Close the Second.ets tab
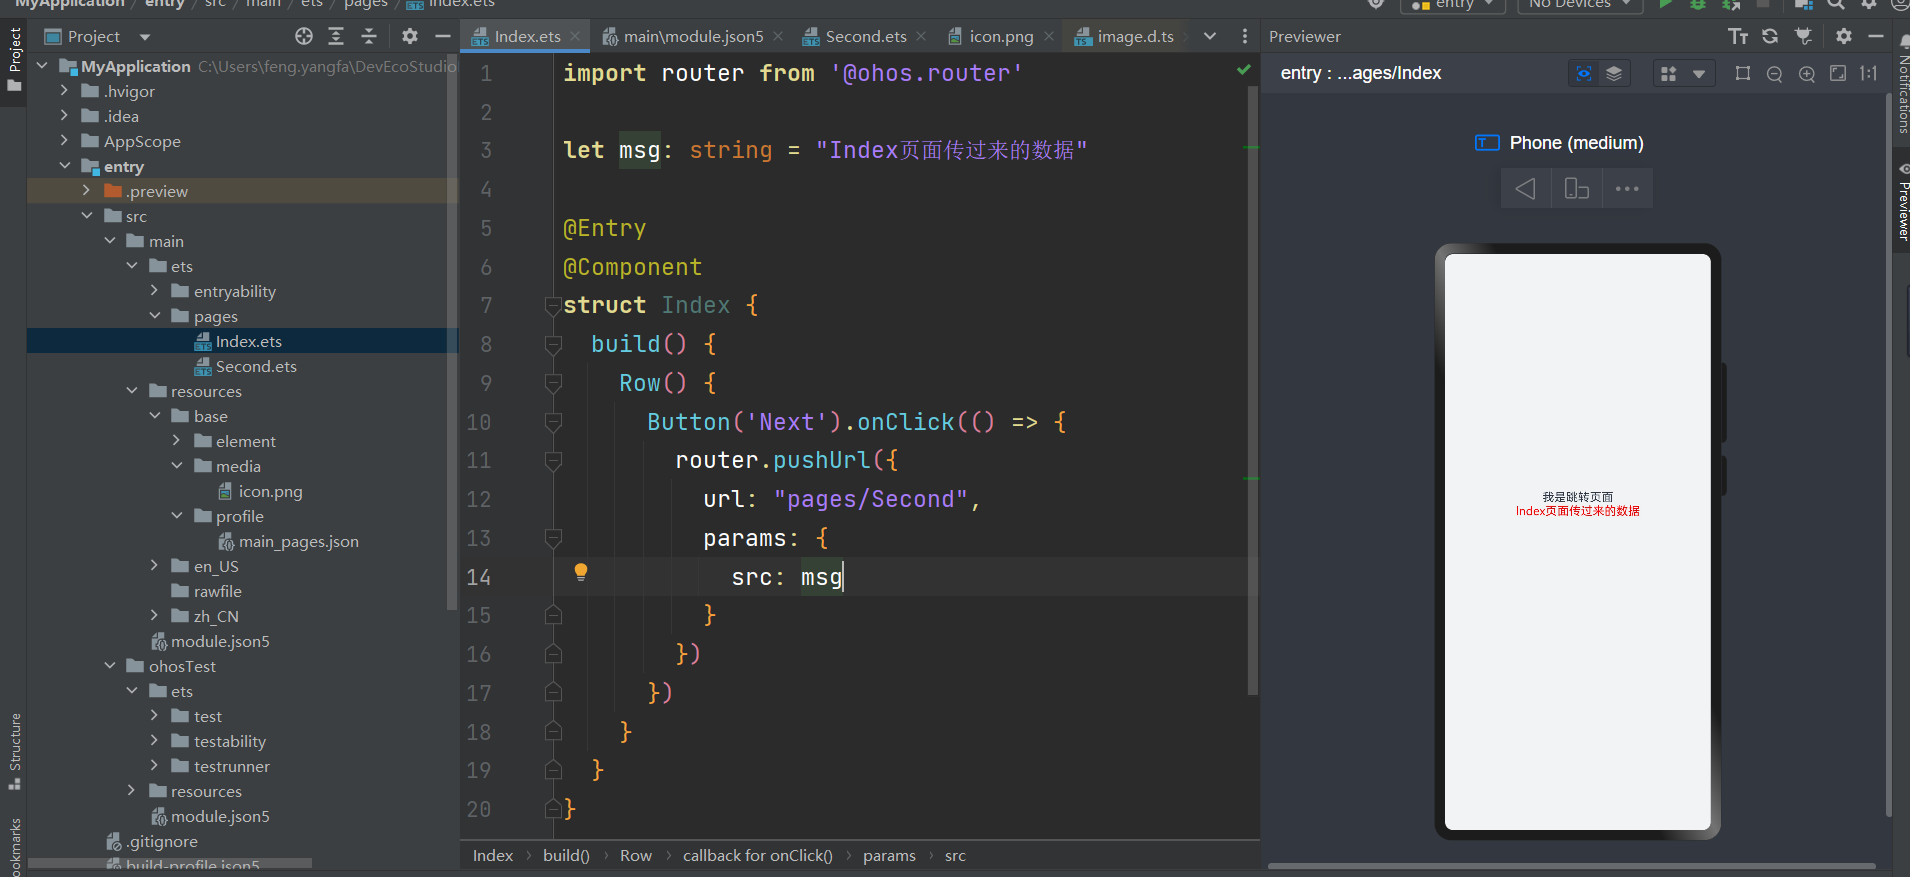Image resolution: width=1910 pixels, height=877 pixels. coord(921,36)
